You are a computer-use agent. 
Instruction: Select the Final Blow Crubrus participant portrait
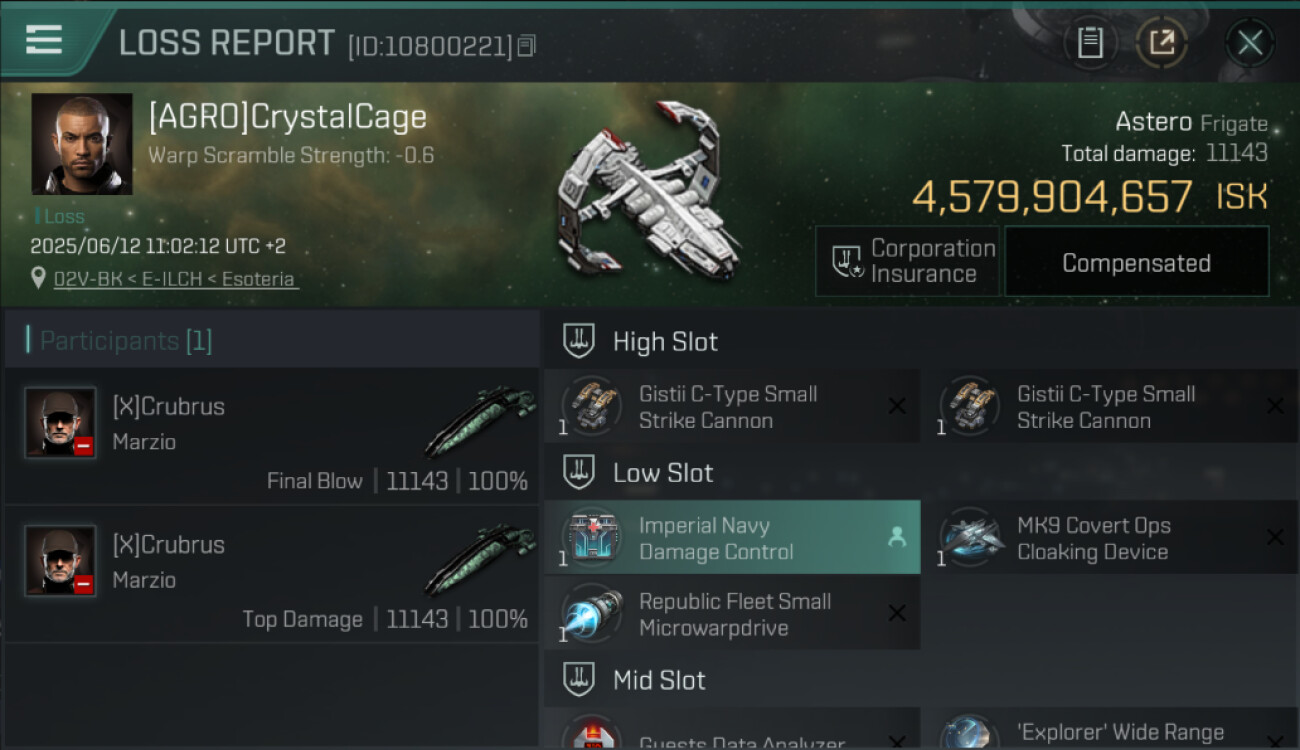(x=60, y=423)
